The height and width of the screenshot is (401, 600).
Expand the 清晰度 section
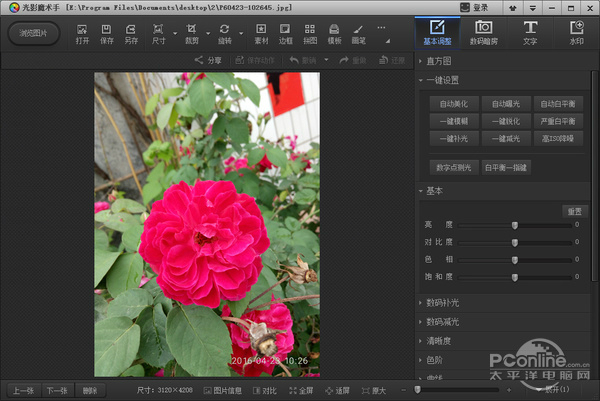tap(440, 339)
